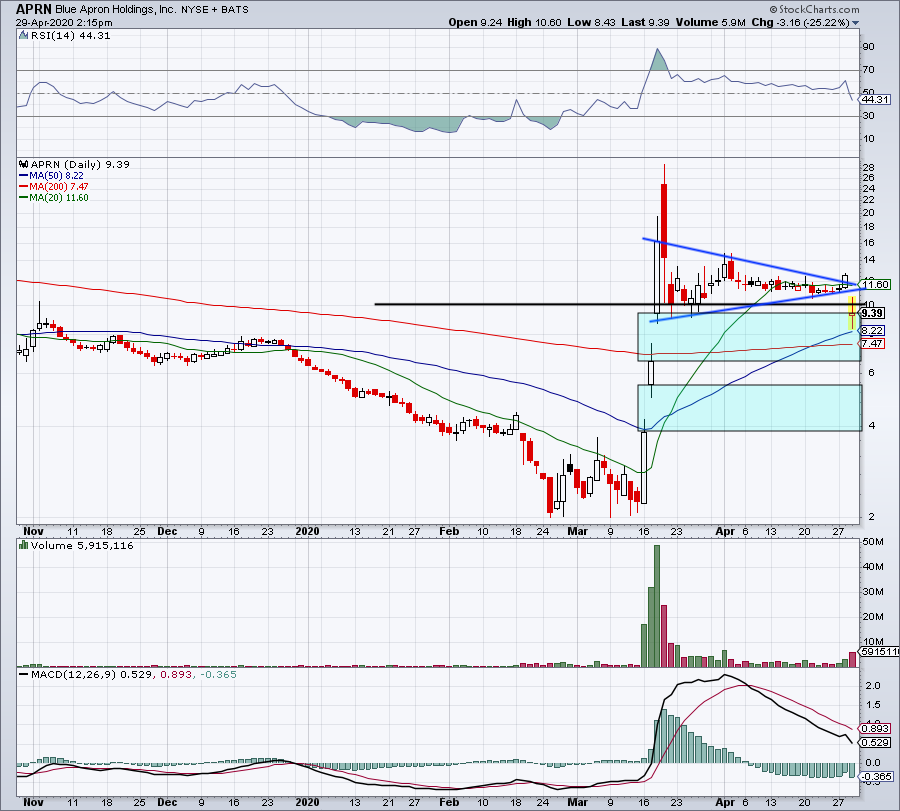Click the tallest green volume bar
The height and width of the screenshot is (811, 900).
coord(657,606)
